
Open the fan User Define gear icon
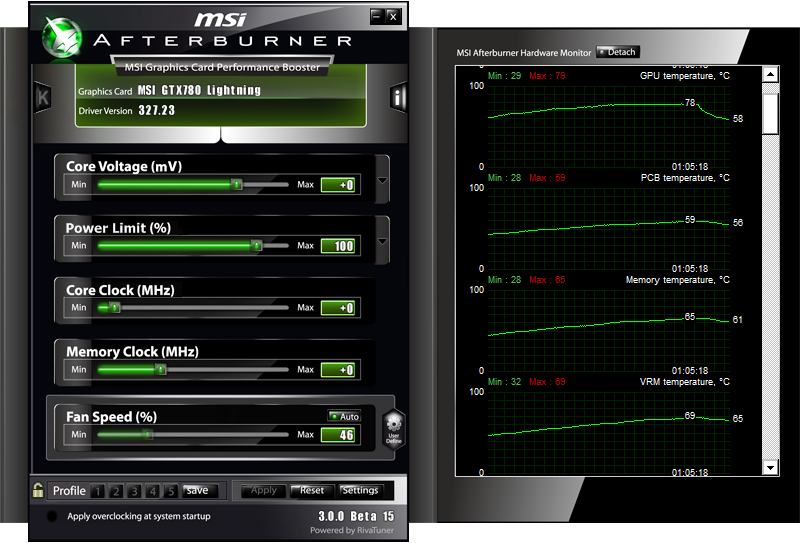(394, 429)
